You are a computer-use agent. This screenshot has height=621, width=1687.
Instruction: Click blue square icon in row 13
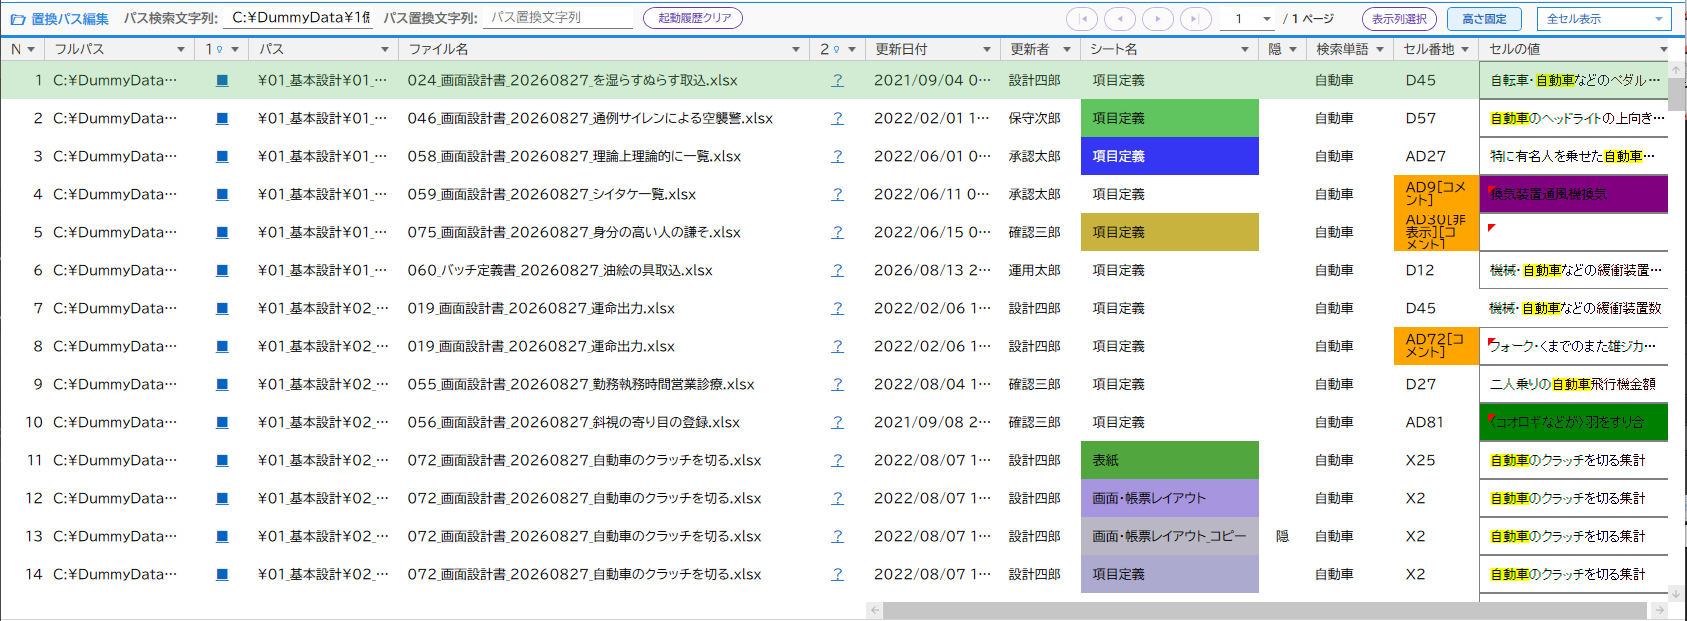click(222, 536)
